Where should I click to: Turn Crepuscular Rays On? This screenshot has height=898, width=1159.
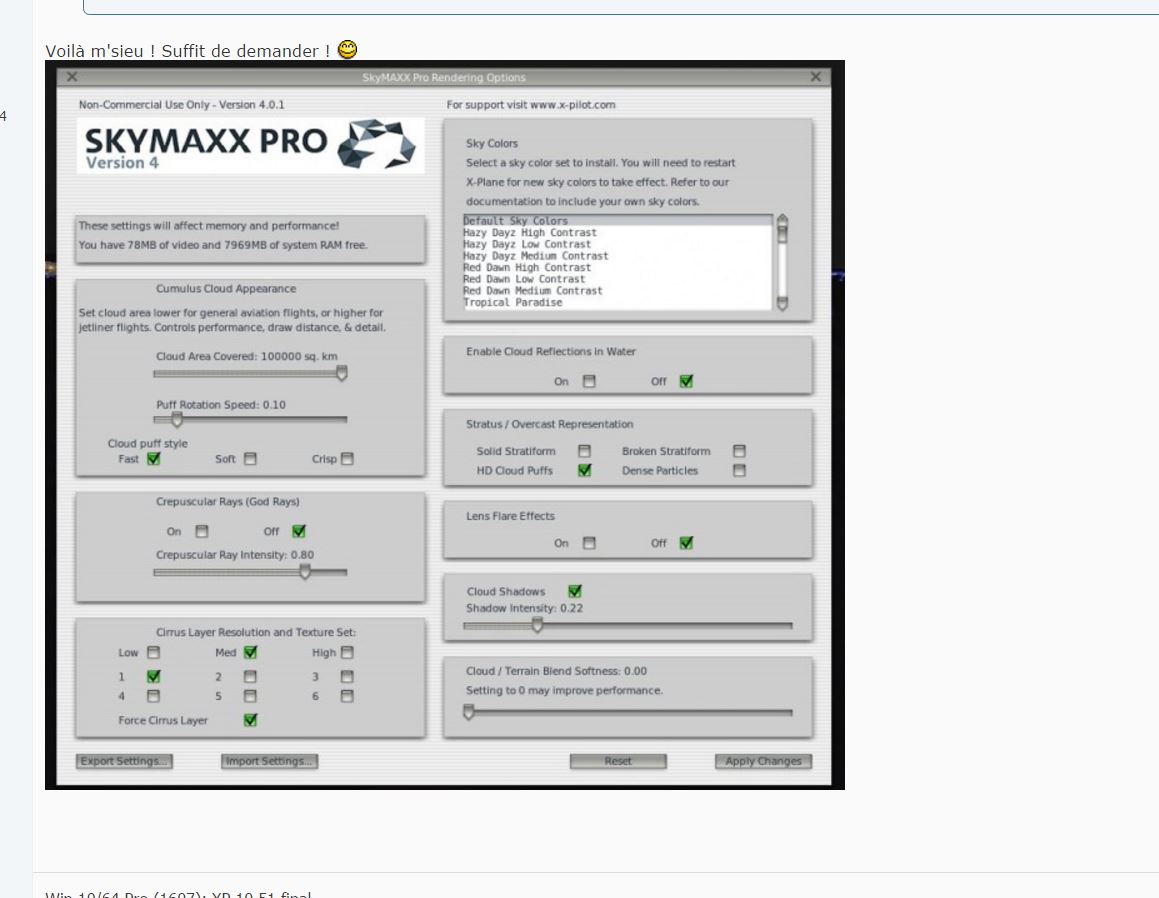(202, 531)
